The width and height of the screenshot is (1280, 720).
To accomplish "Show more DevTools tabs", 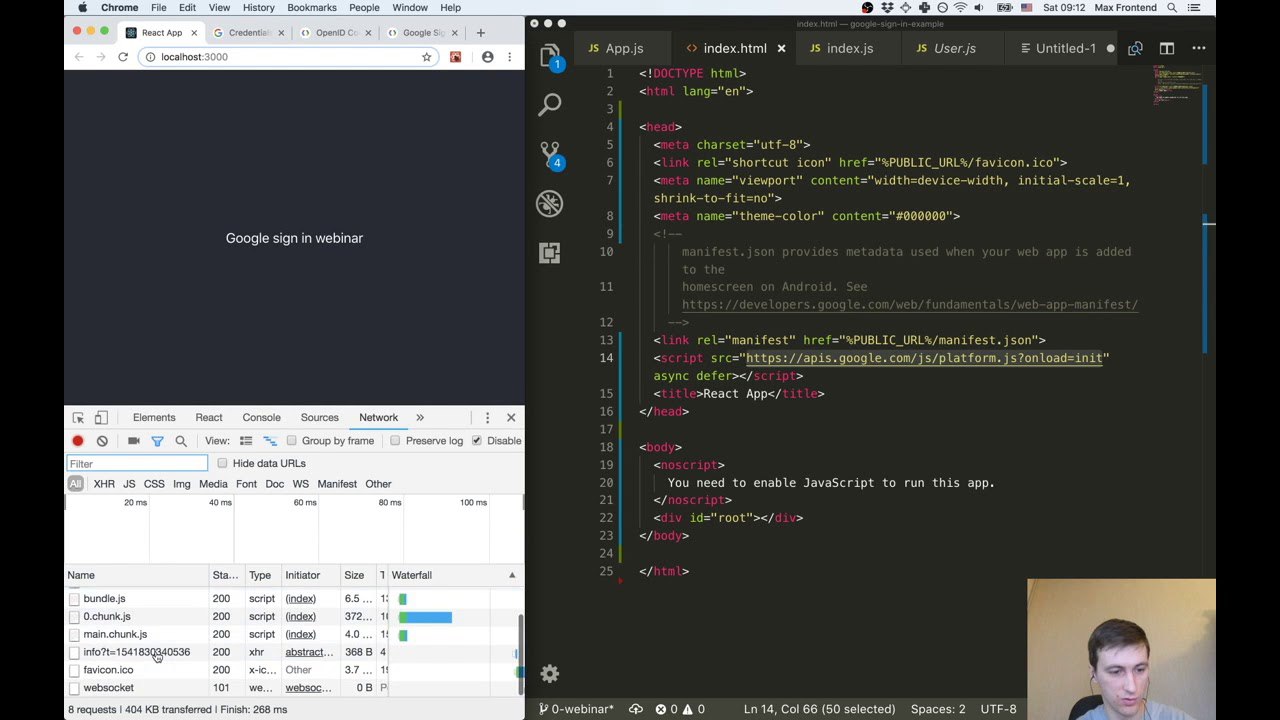I will [x=420, y=418].
